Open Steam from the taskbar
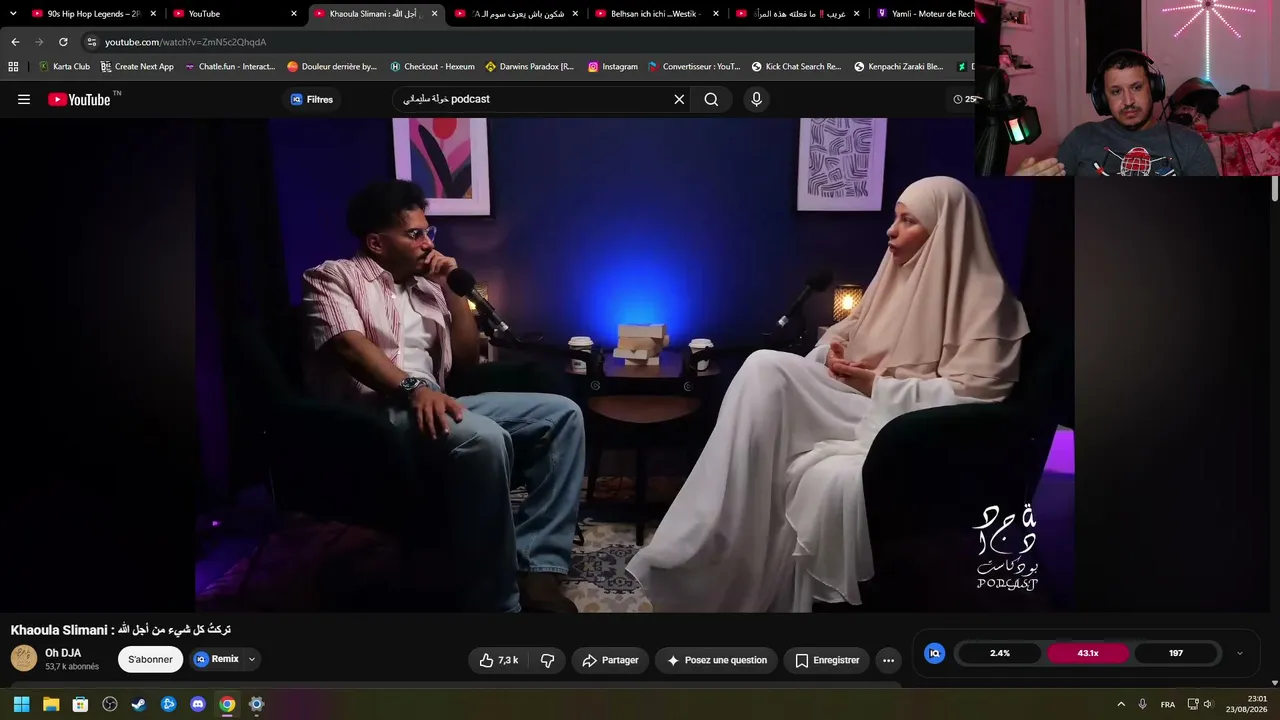The image size is (1280, 720). pyautogui.click(x=139, y=704)
